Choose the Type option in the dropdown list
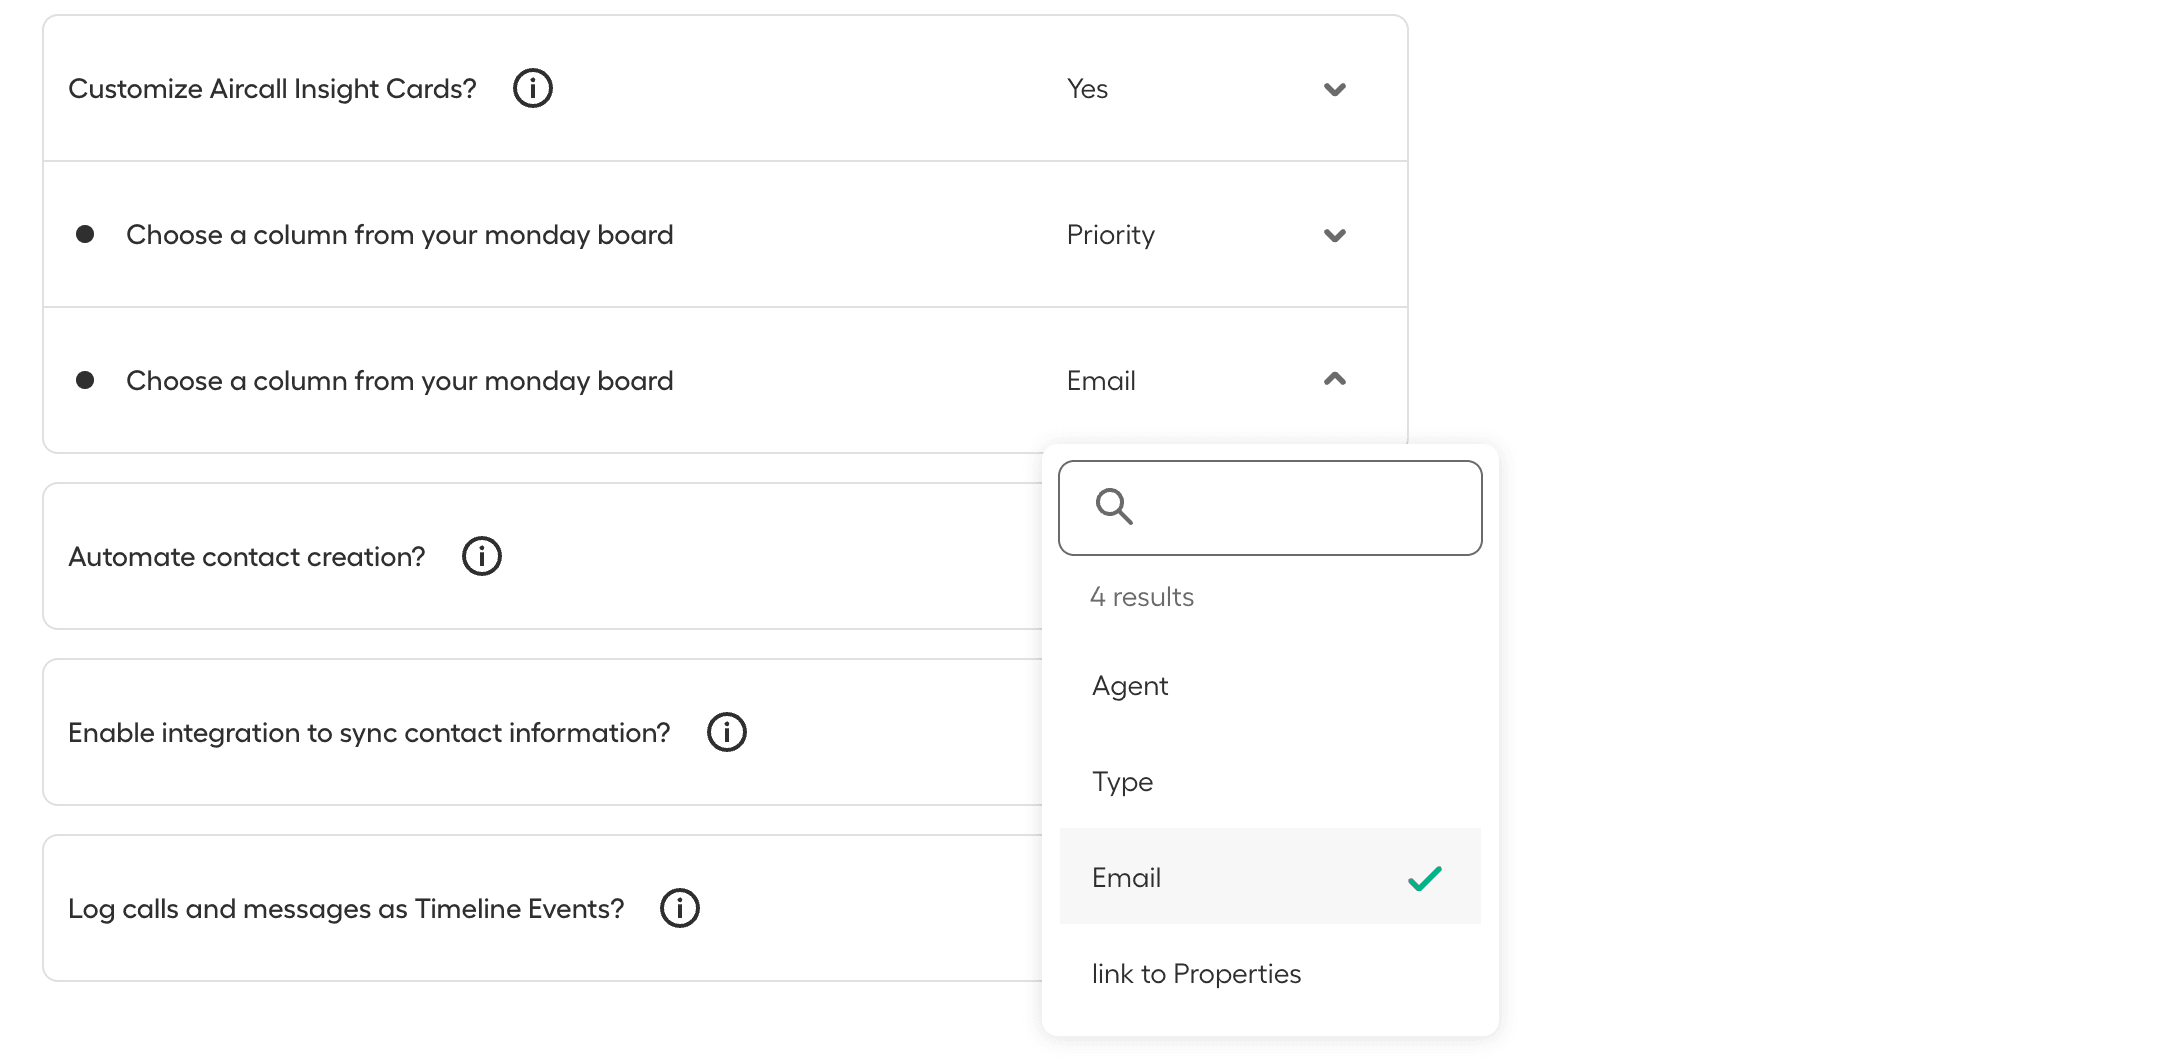The image size is (2158, 1058). tap(1122, 782)
